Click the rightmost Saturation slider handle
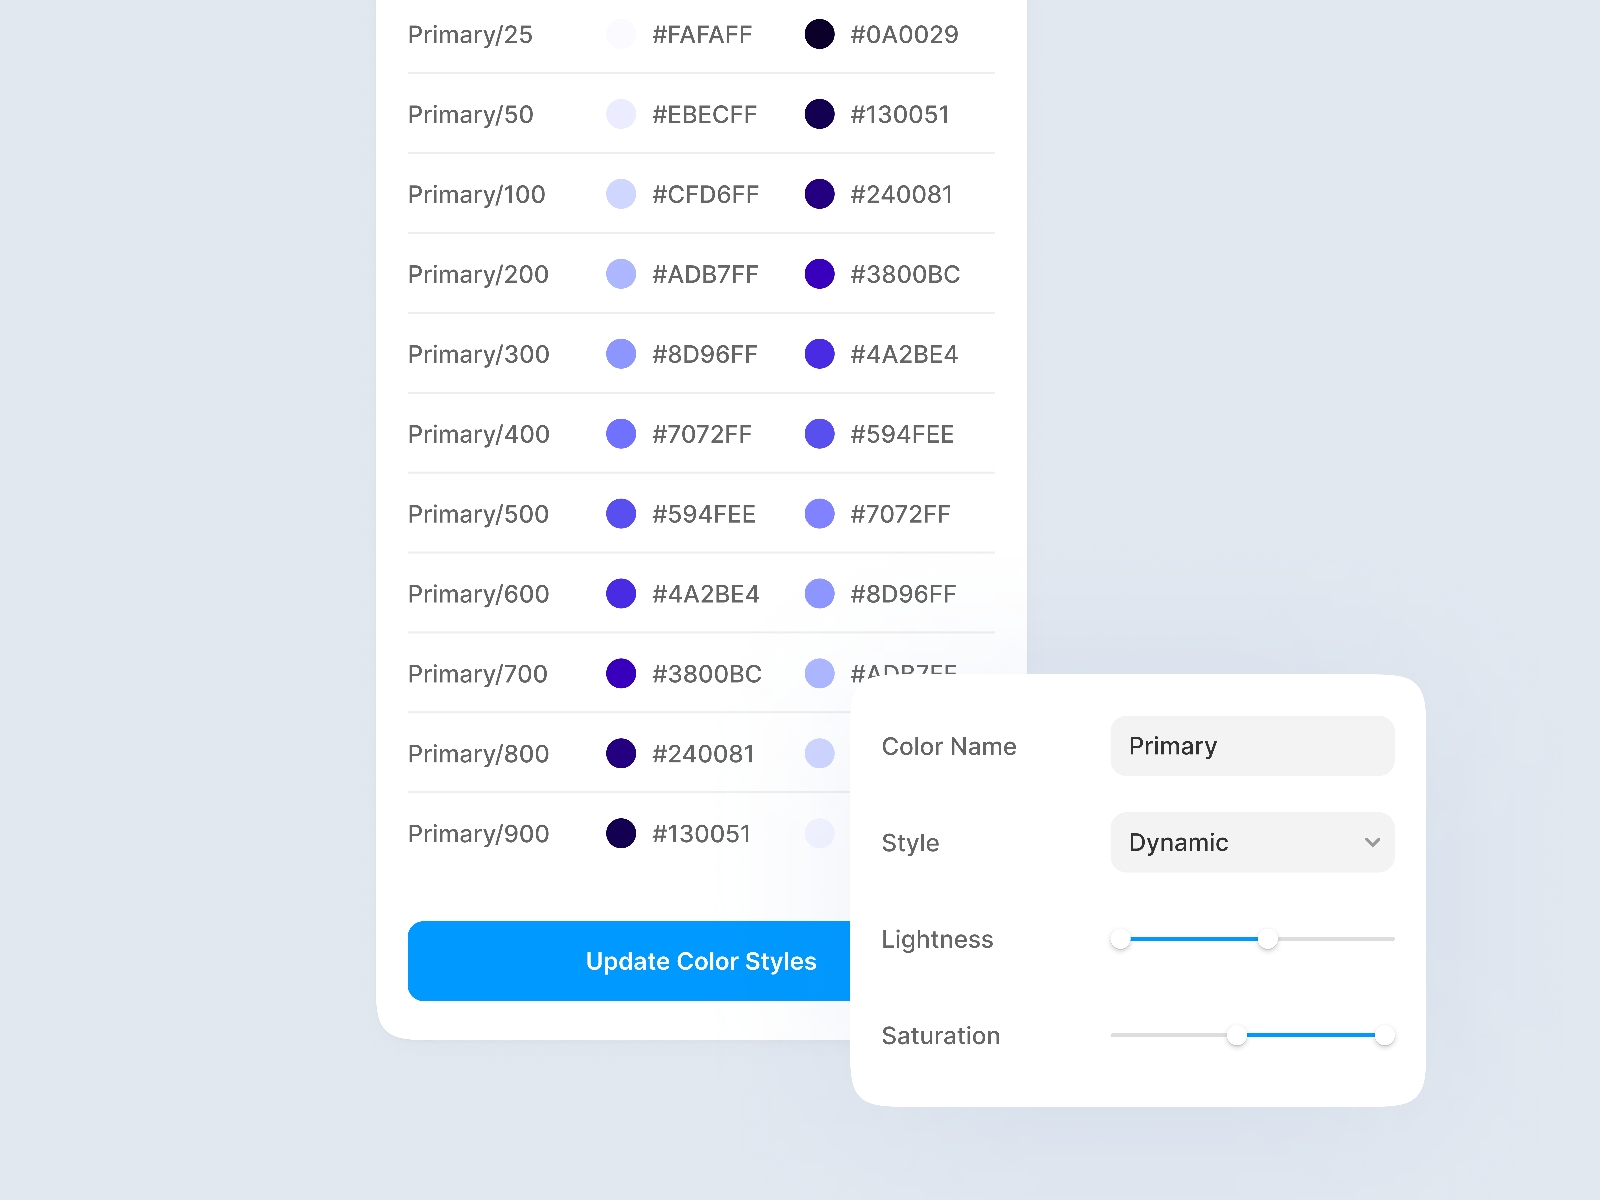1600x1200 pixels. [1385, 1035]
